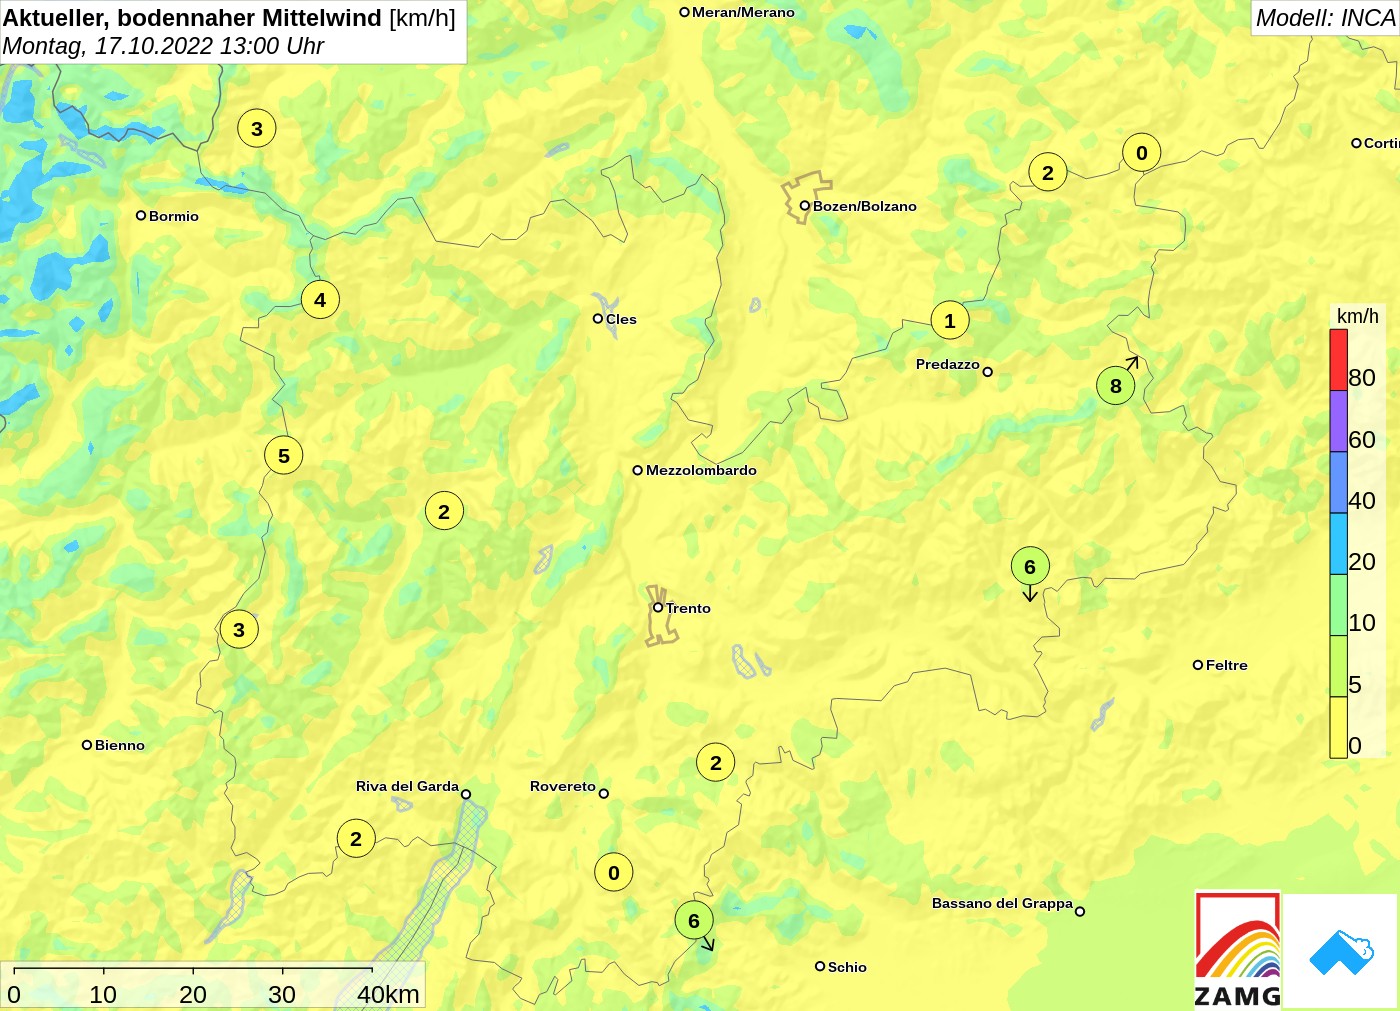Image resolution: width=1400 pixels, height=1011 pixels.
Task: Click the Feltre town label
Action: click(x=1227, y=665)
